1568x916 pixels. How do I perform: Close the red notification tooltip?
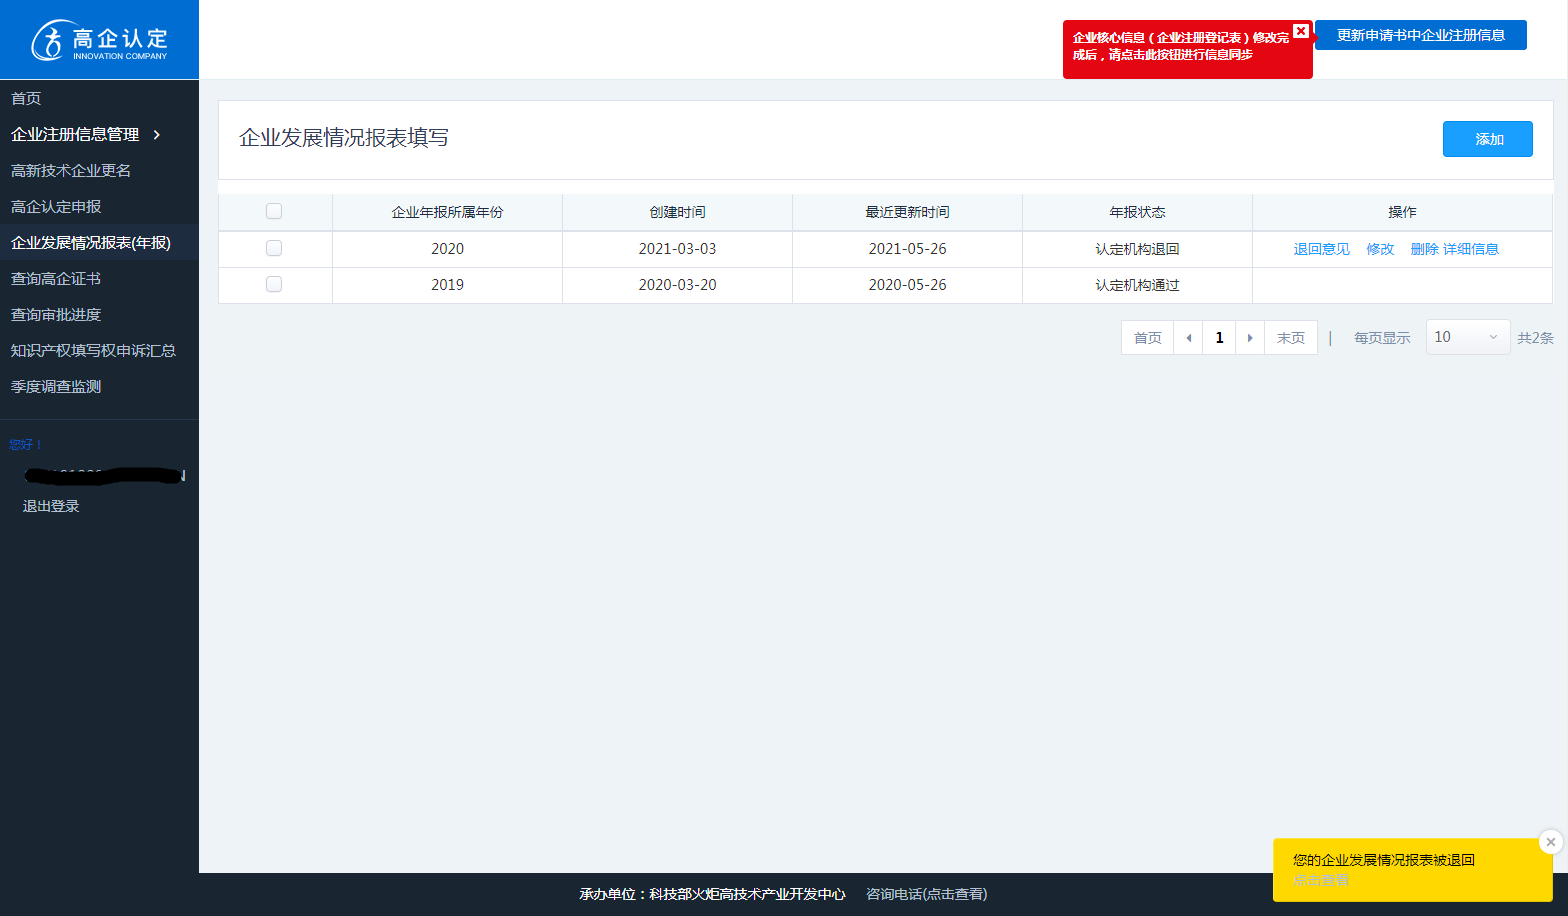1300,31
